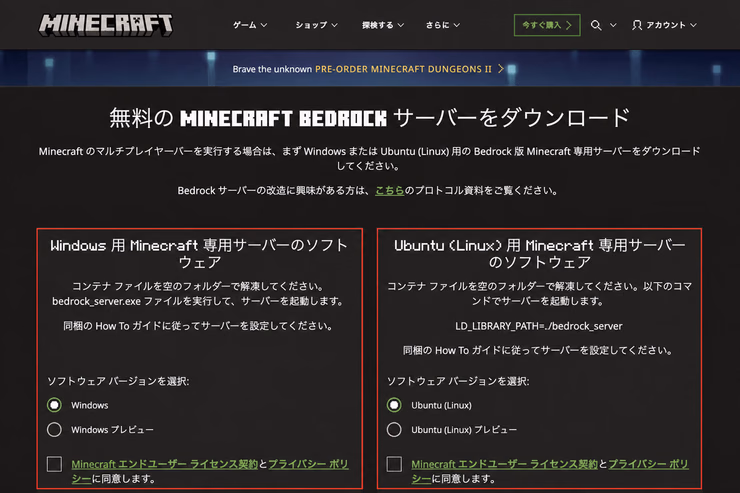The height and width of the screenshot is (493, 740).
Task: Expand the アカウント dropdown chevron
Action: pyautogui.click(x=693, y=25)
